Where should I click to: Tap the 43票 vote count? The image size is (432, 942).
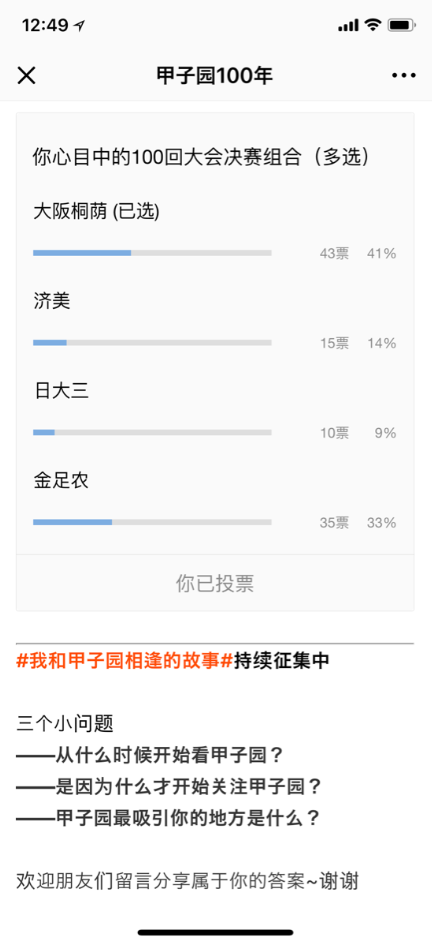334,254
